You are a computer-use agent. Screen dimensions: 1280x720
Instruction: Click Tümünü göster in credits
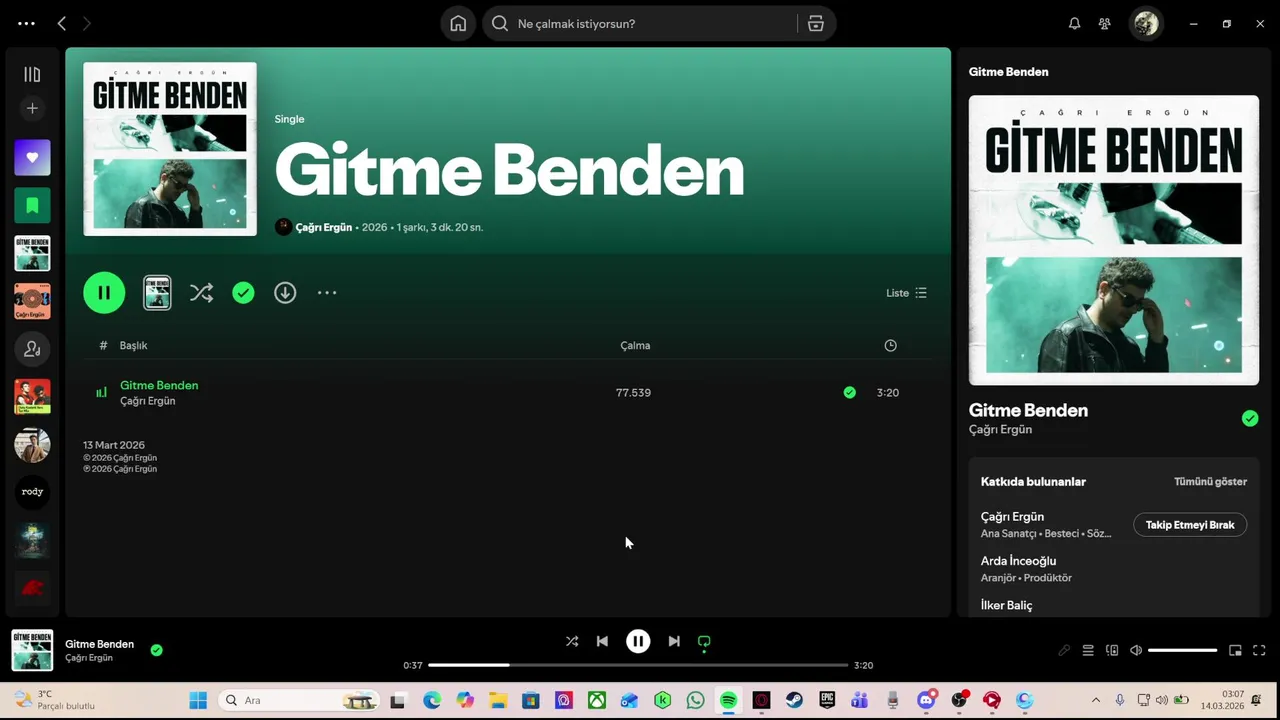tap(1210, 481)
